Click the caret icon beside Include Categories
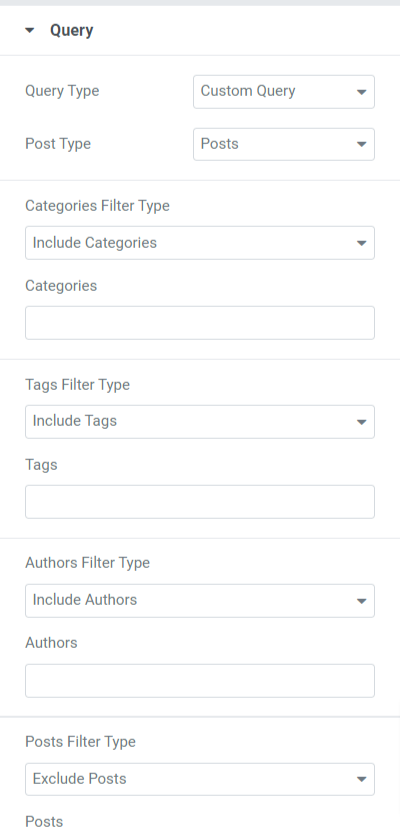 [x=362, y=243]
